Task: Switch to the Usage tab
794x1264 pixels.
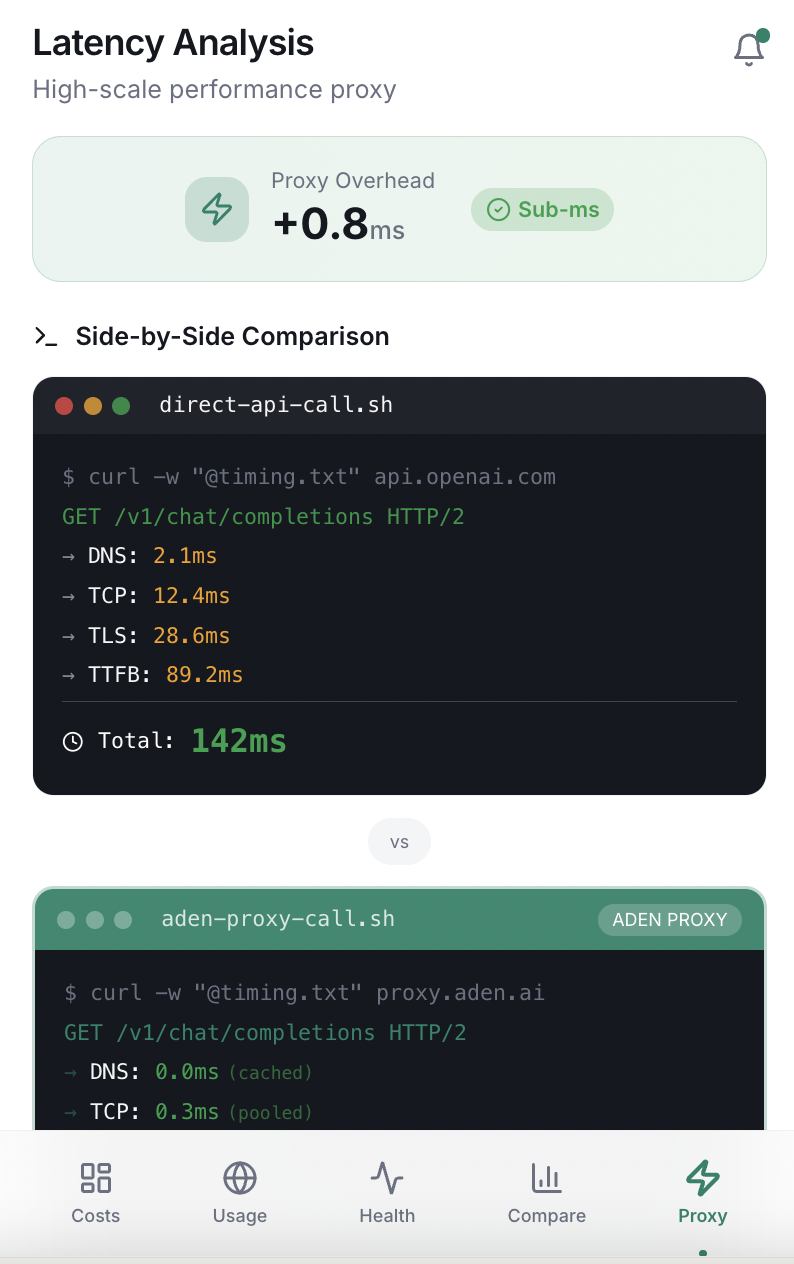Action: [240, 1193]
